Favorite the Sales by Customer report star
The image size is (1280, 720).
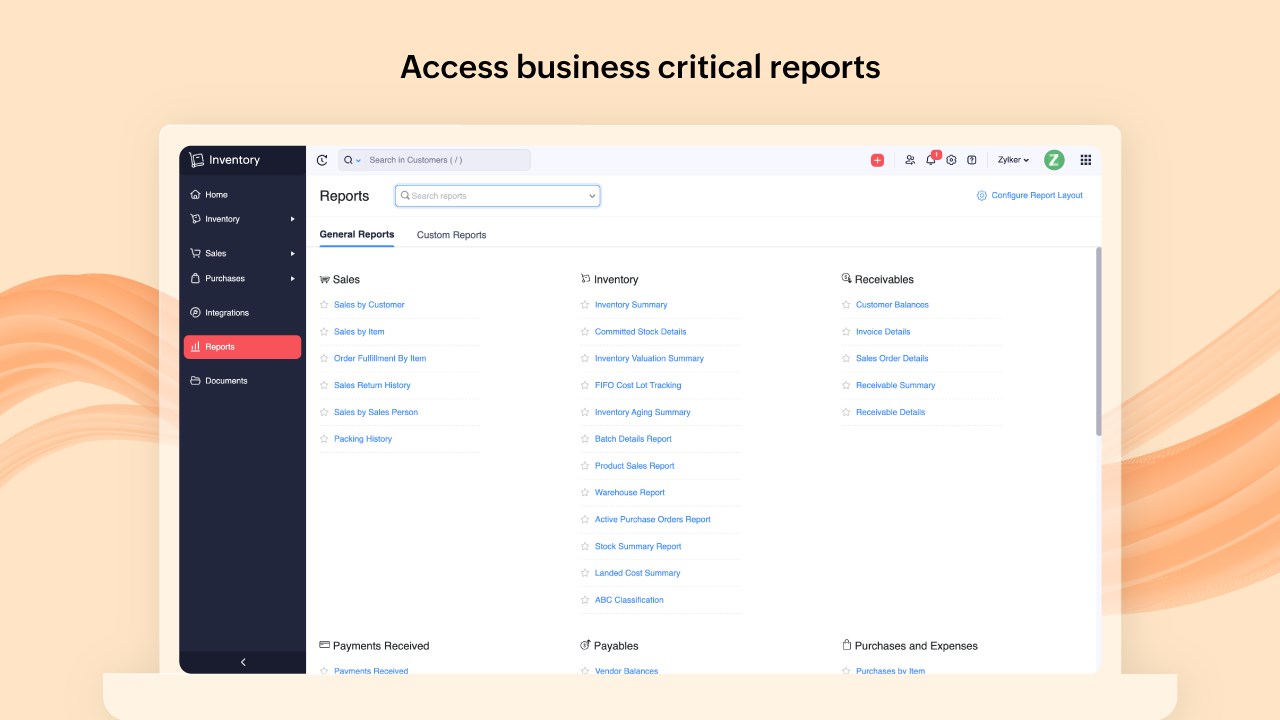[324, 305]
